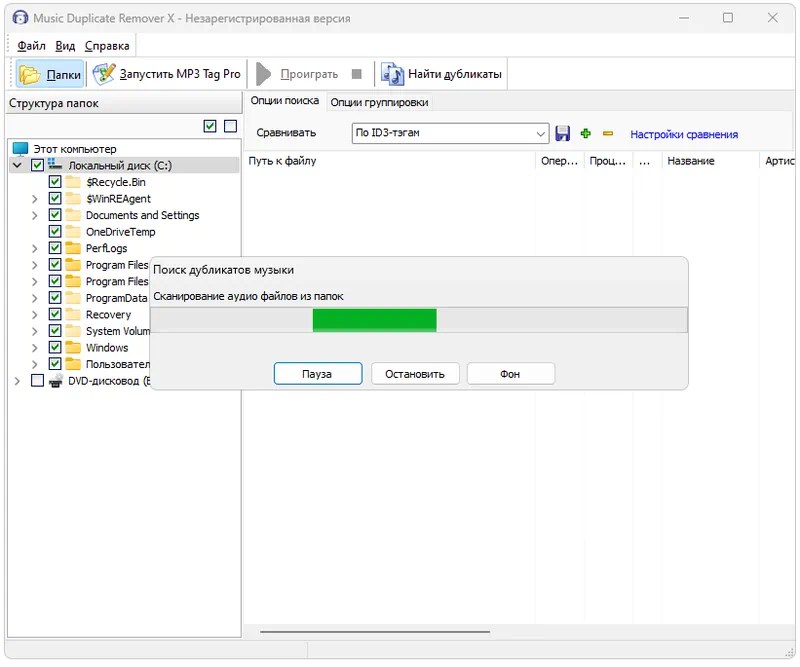Untick the Recovery folder checkbox
Viewport: 800px width, 667px height.
[54, 314]
